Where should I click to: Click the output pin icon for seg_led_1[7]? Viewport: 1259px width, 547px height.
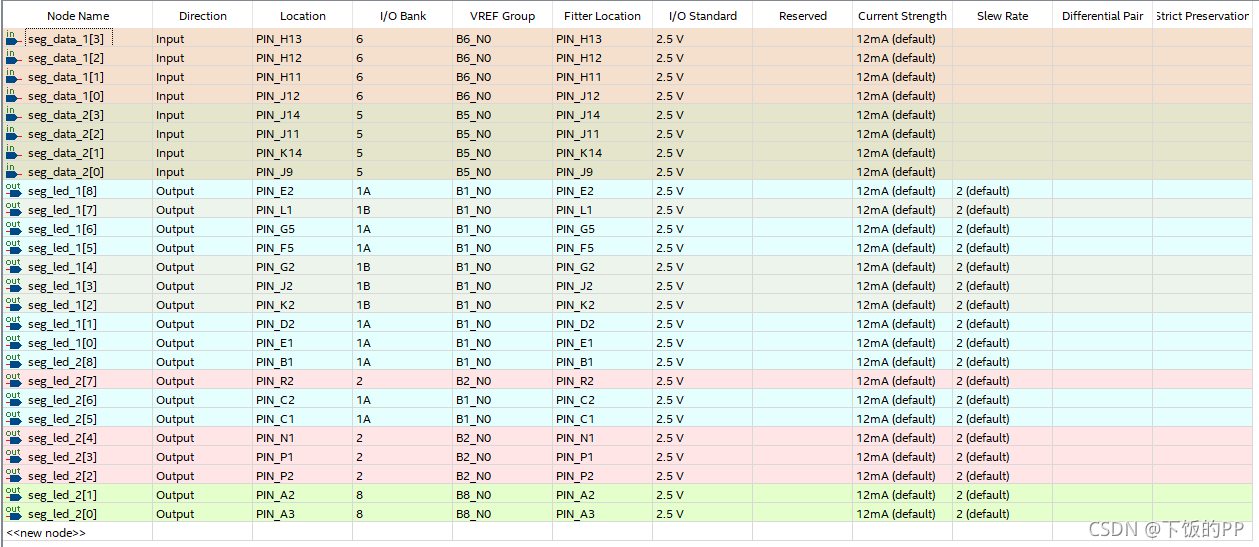tap(13, 209)
